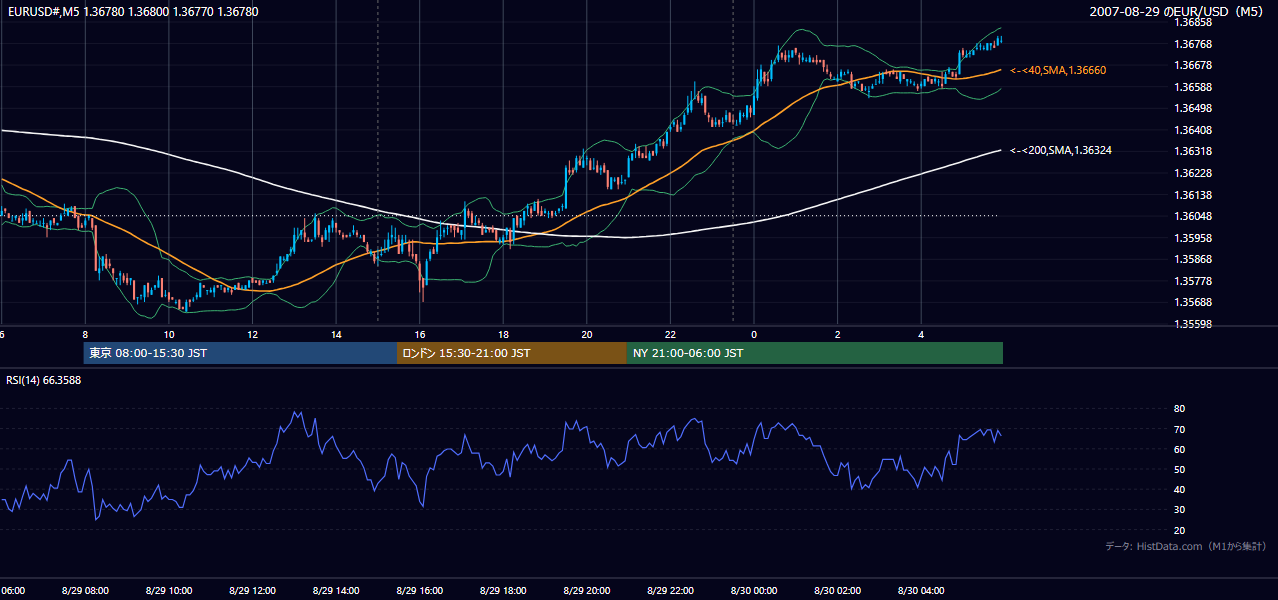Click price level 1.36048 on axis
This screenshot has width=1278, height=600.
(x=1191, y=216)
